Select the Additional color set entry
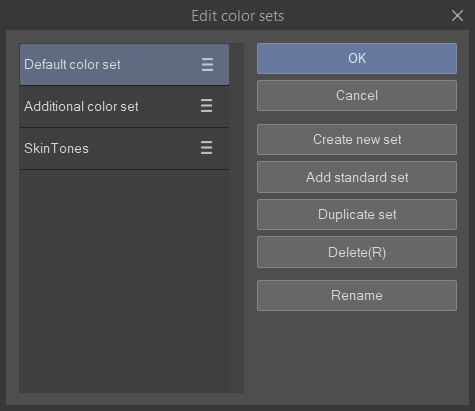 (124, 106)
